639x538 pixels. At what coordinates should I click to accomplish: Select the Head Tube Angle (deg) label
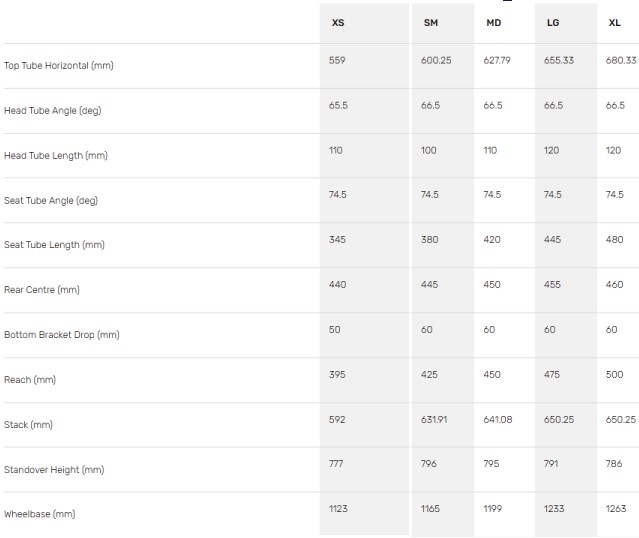[x=52, y=111]
